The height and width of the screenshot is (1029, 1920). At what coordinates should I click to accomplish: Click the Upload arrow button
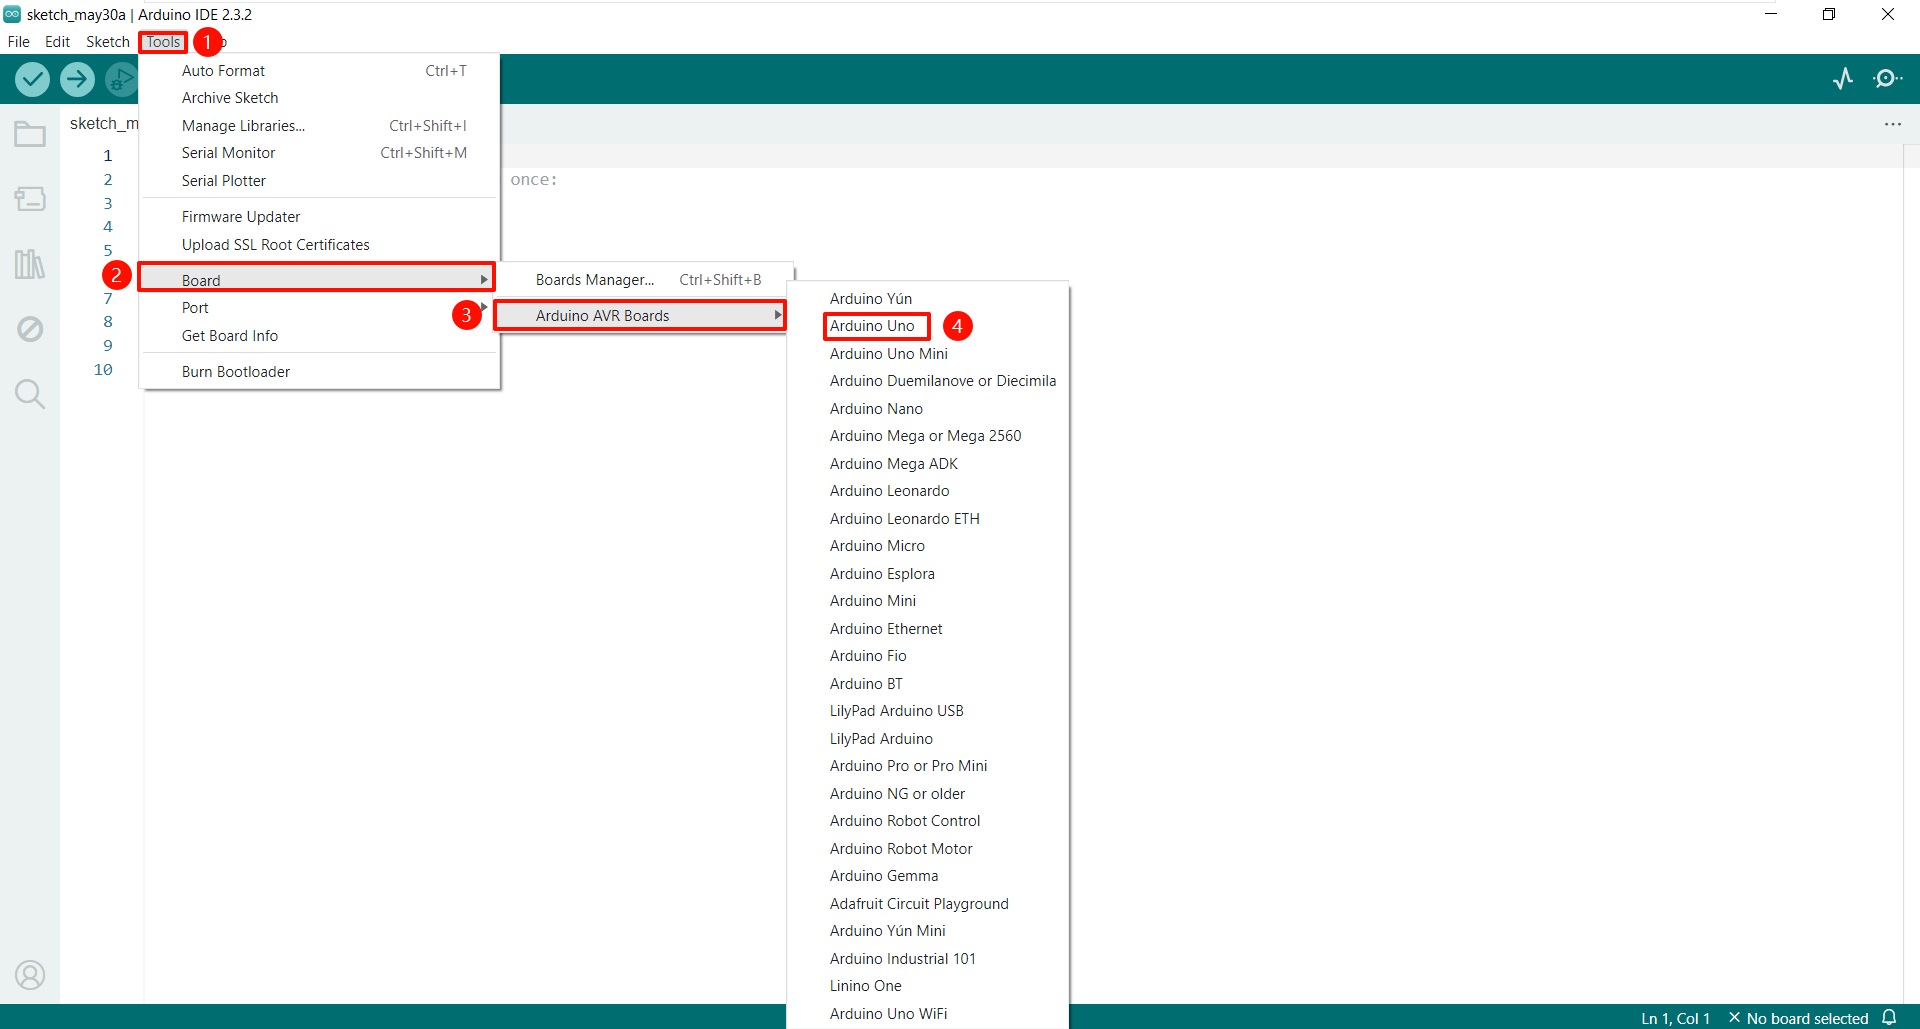[77, 79]
